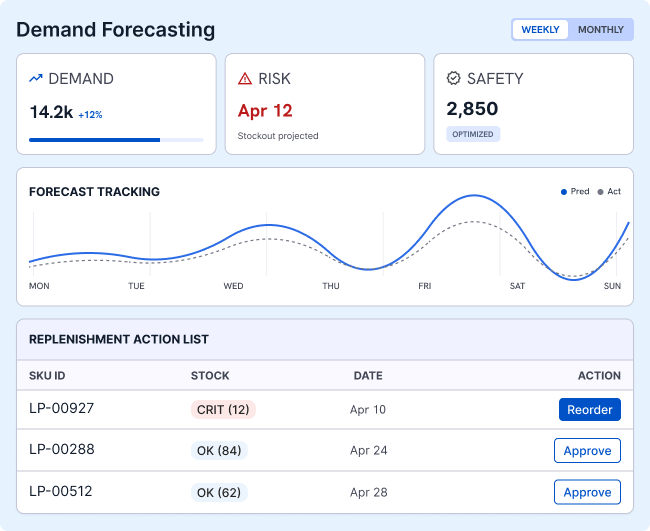Reorder SKU LP-00927
650x531 pixels.
(x=589, y=410)
